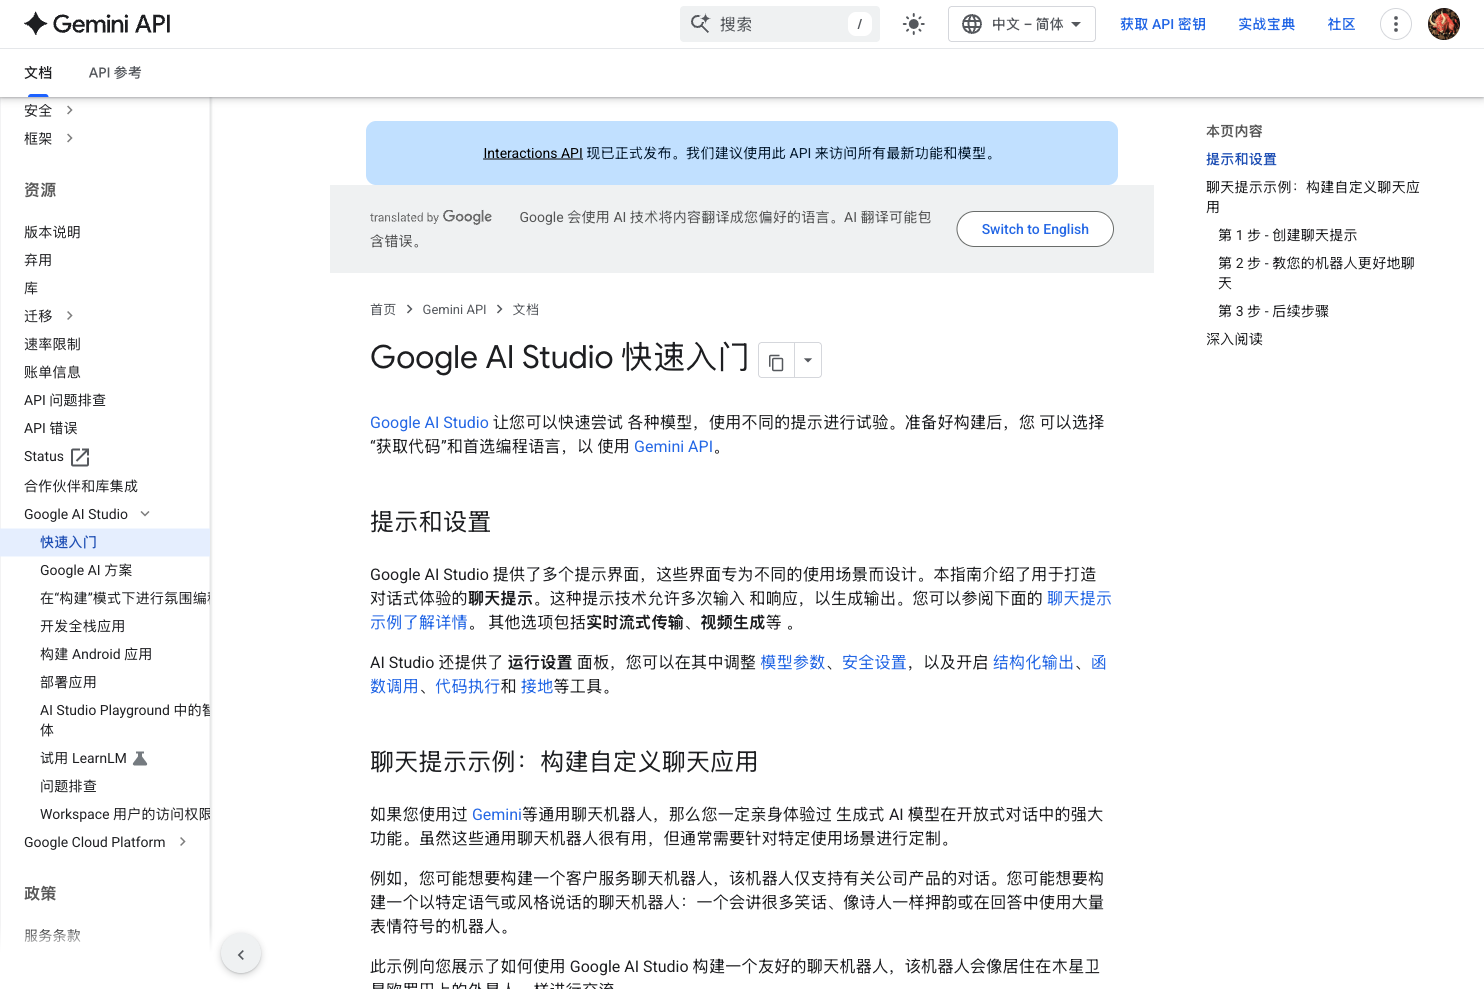This screenshot has height=989, width=1484.
Task: Open the dropdown arrow beside the copy button
Action: (x=808, y=361)
